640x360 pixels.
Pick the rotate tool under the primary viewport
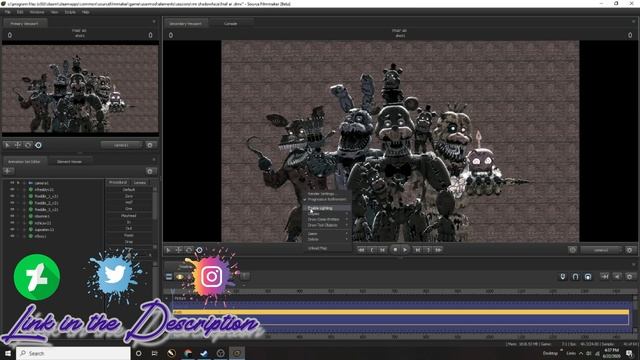28,145
